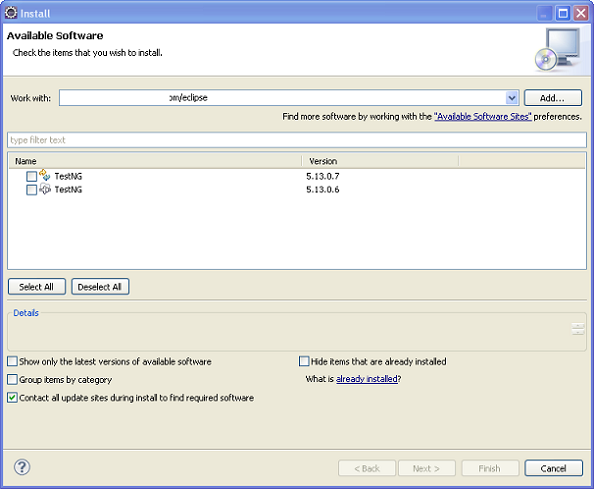Enable Hide items already installed checkbox
Image resolution: width=594 pixels, height=489 pixels.
pyautogui.click(x=304, y=361)
